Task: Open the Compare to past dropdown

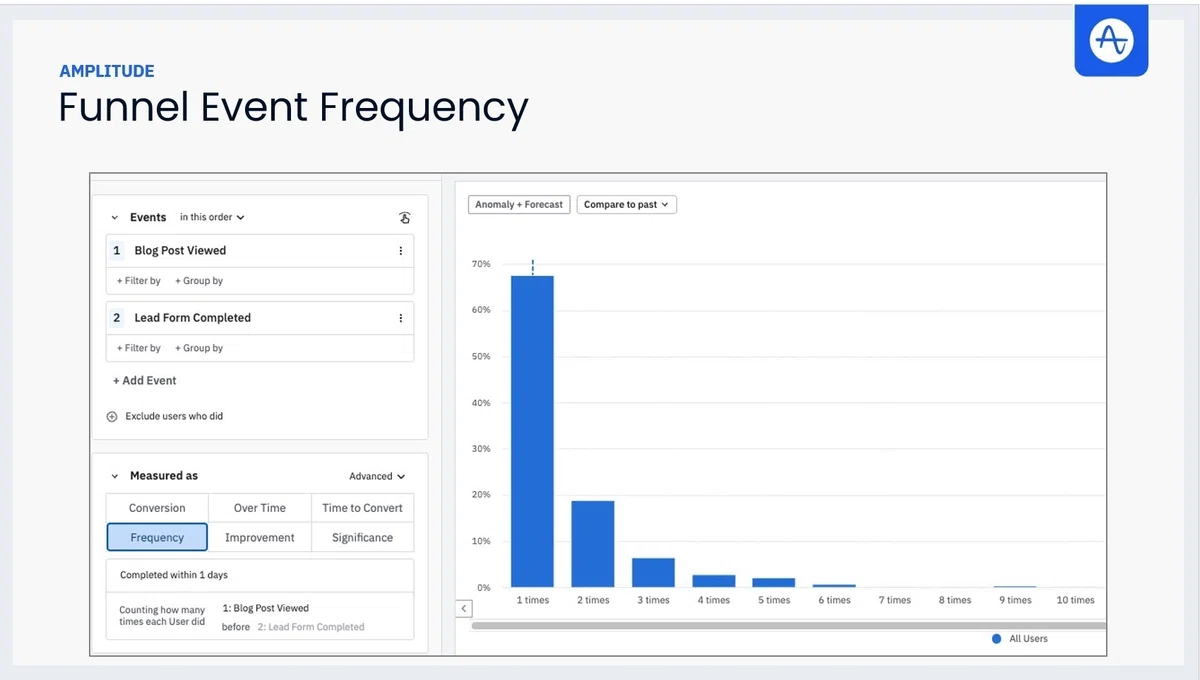Action: pyautogui.click(x=627, y=204)
